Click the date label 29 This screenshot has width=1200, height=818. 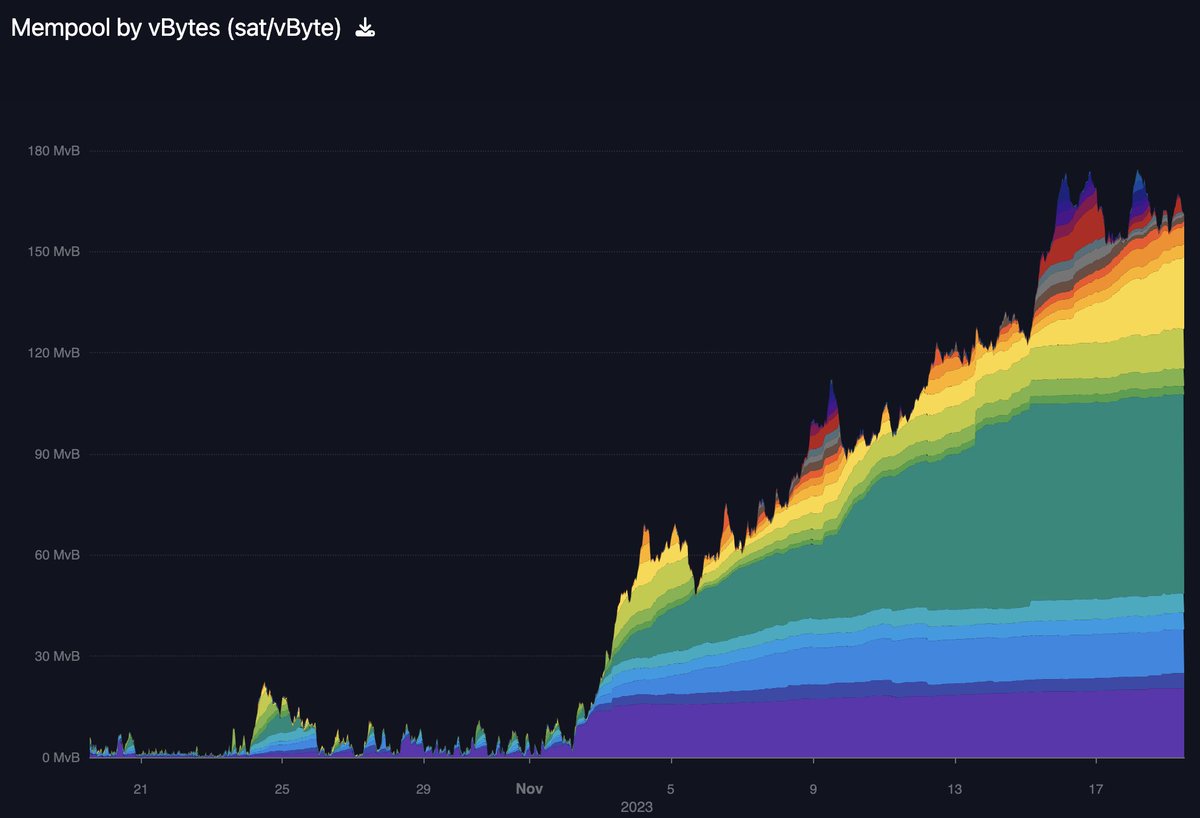click(x=423, y=789)
